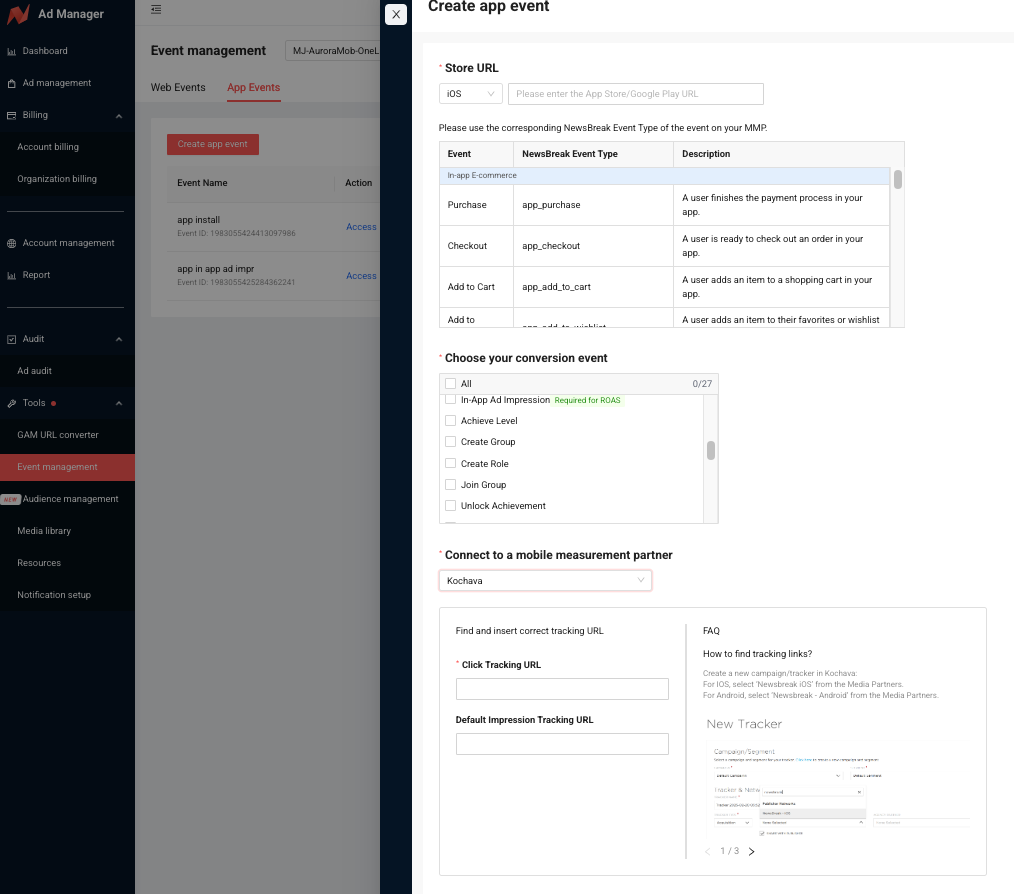Click the Report chart icon
The image size is (1014, 894).
tap(11, 275)
